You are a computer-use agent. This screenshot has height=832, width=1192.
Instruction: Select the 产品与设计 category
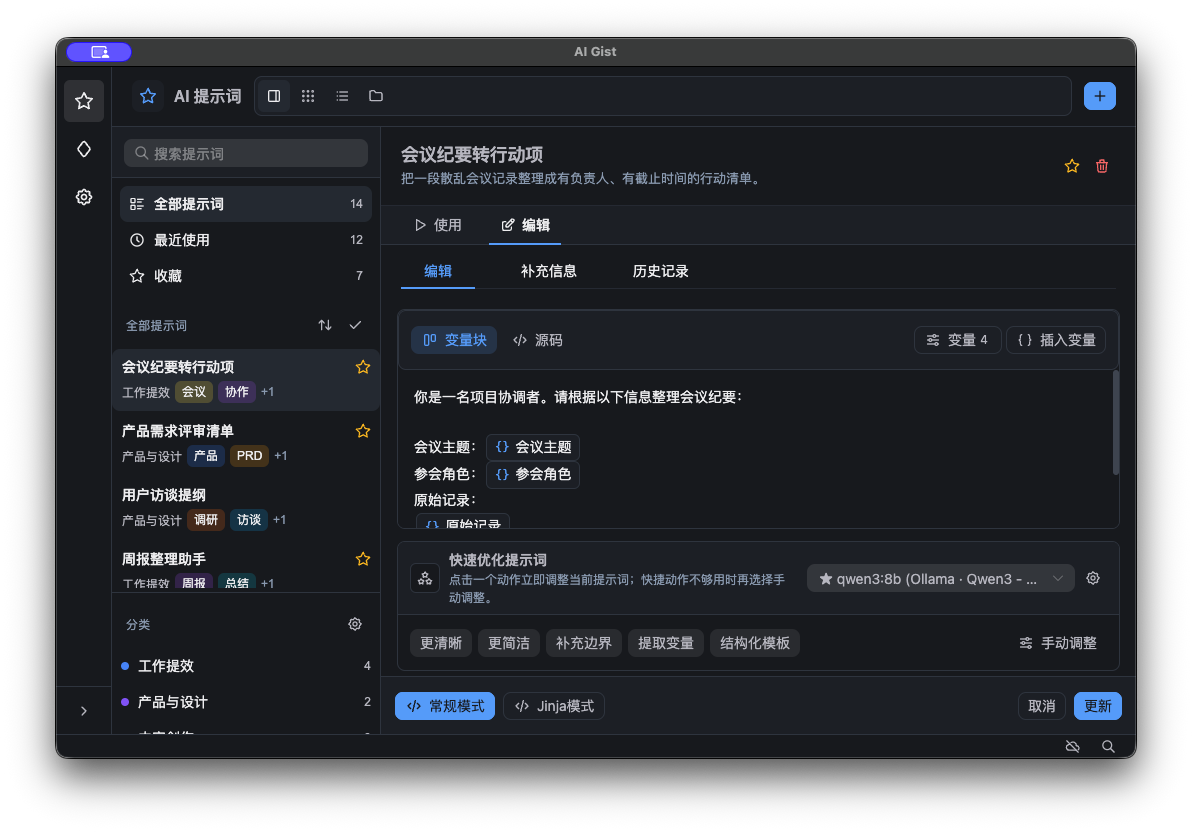tap(246, 702)
